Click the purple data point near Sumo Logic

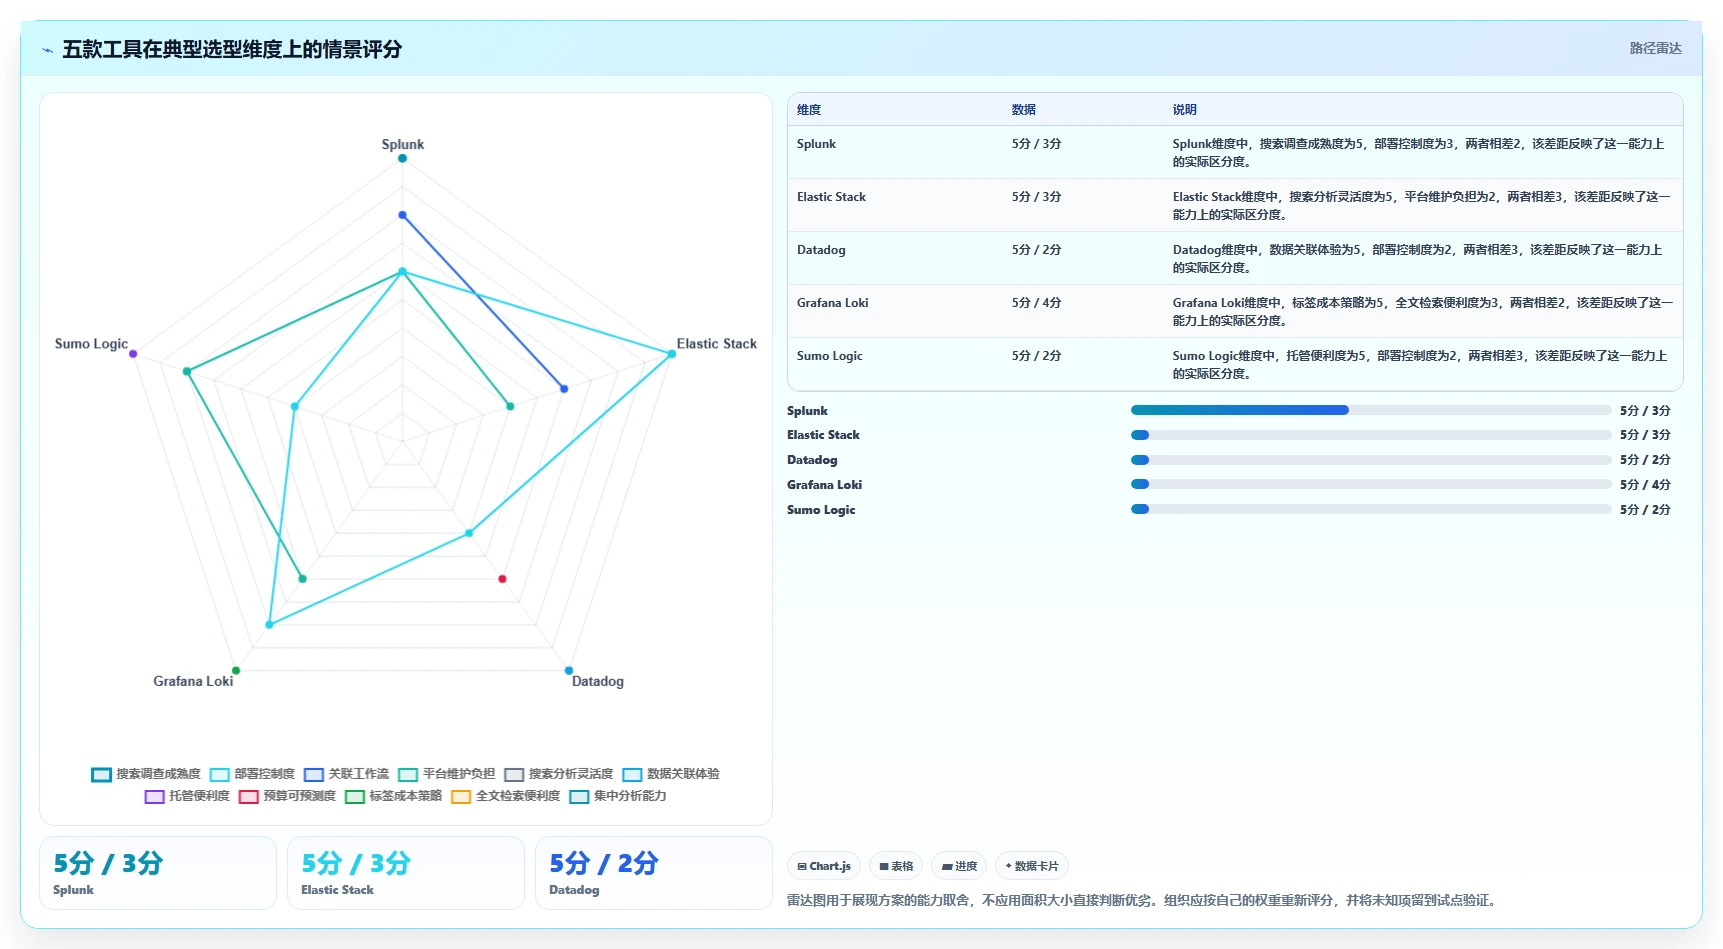133,354
